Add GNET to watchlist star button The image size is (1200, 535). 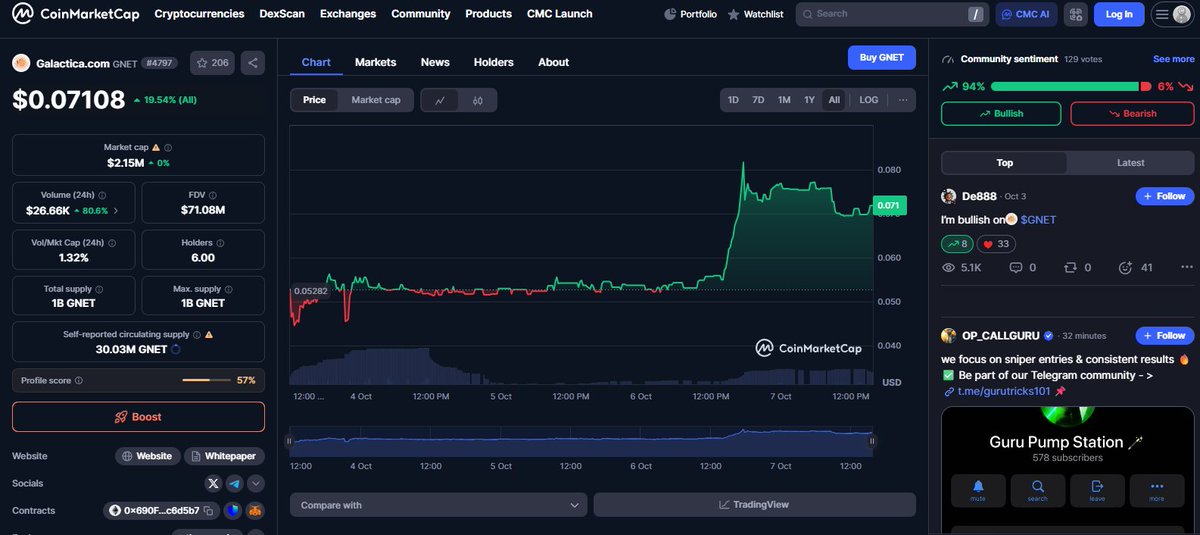[212, 63]
